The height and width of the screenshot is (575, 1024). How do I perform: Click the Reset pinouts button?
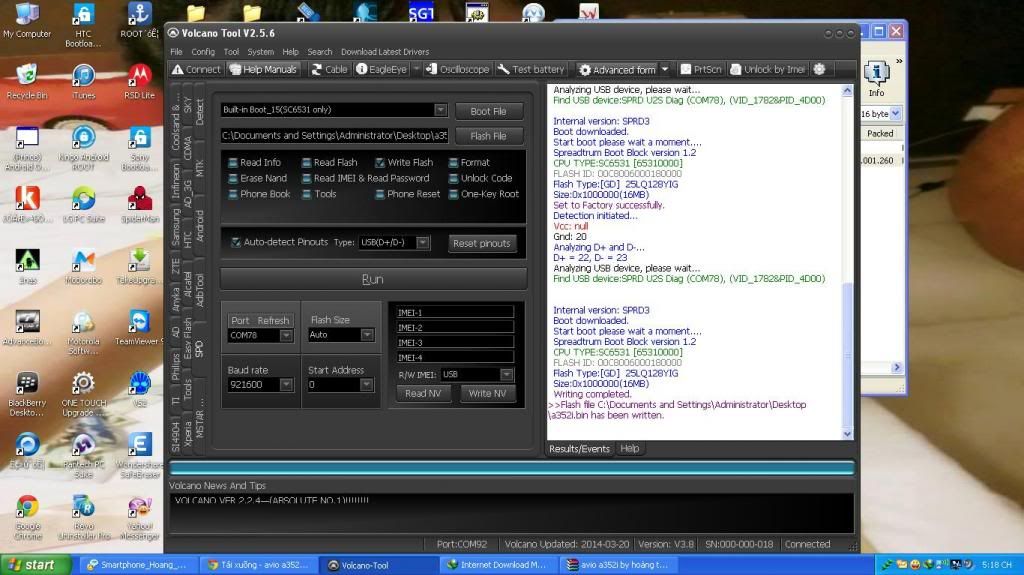481,243
